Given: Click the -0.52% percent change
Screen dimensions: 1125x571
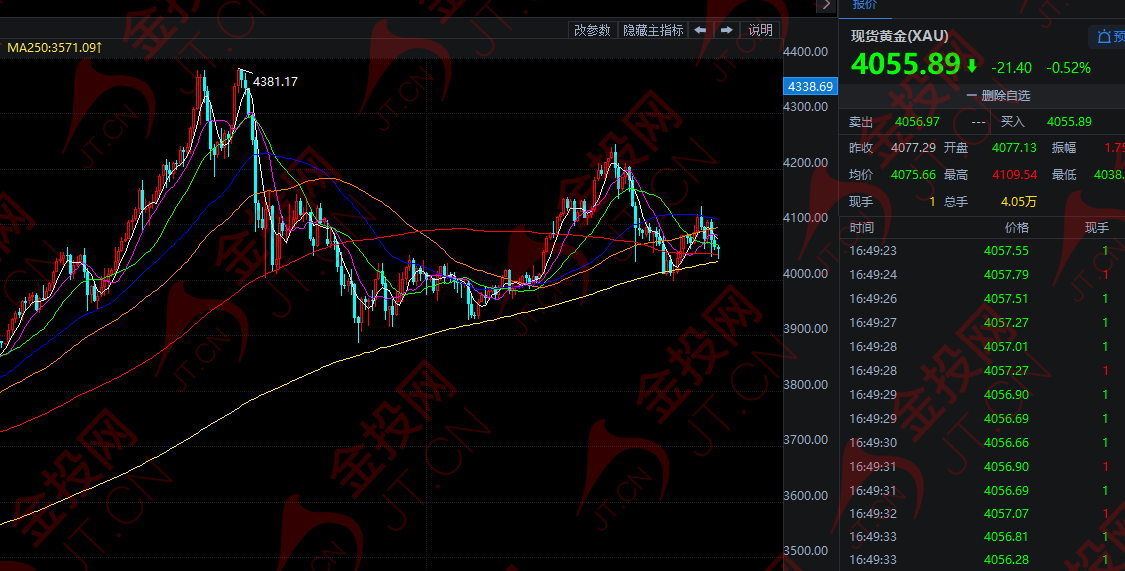Looking at the screenshot, I should click(x=1068, y=68).
